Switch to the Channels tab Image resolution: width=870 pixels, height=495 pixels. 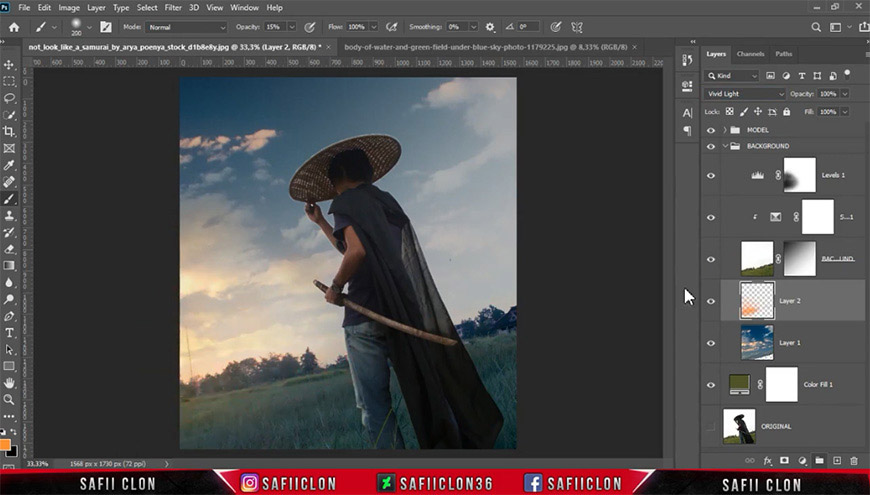tap(750, 54)
